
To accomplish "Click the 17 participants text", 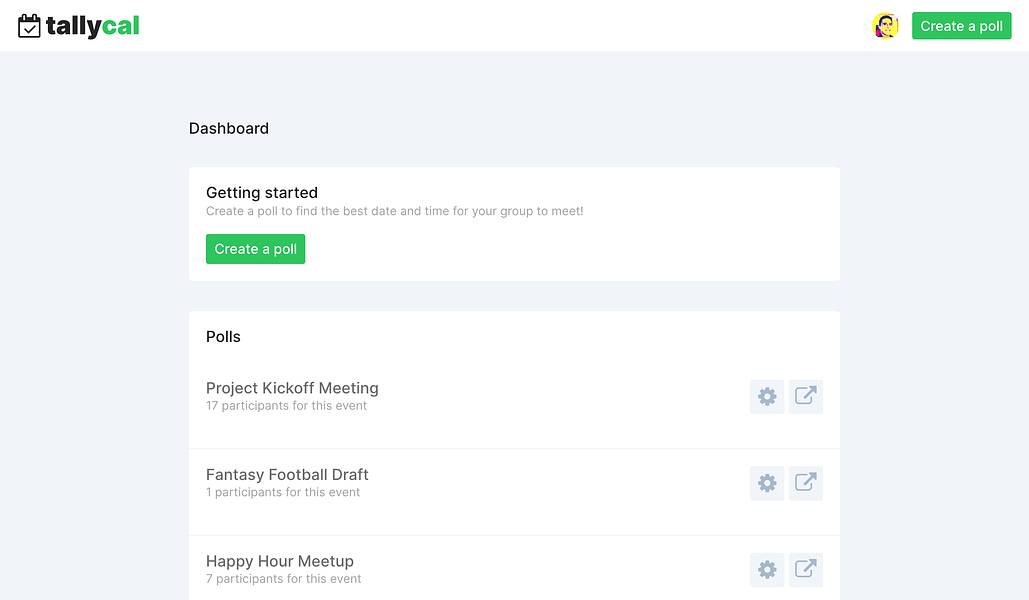I will click(286, 406).
